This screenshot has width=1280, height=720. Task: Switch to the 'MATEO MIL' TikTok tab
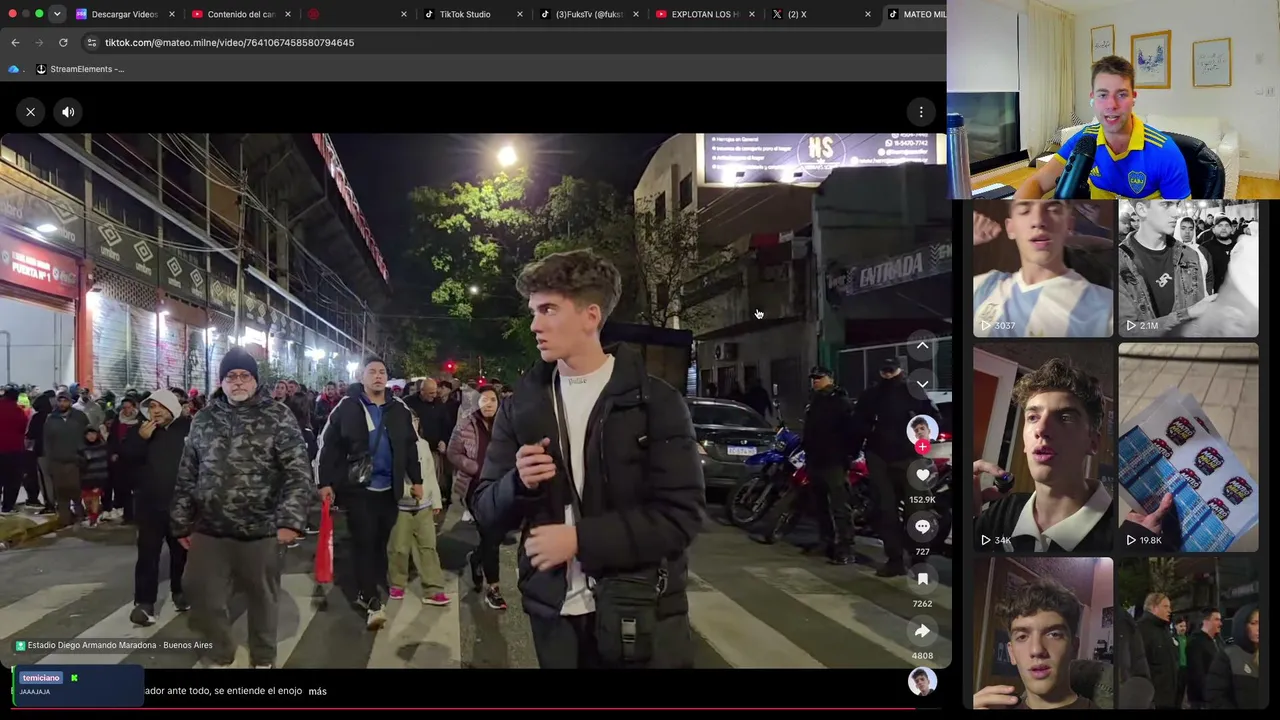[x=917, y=14]
